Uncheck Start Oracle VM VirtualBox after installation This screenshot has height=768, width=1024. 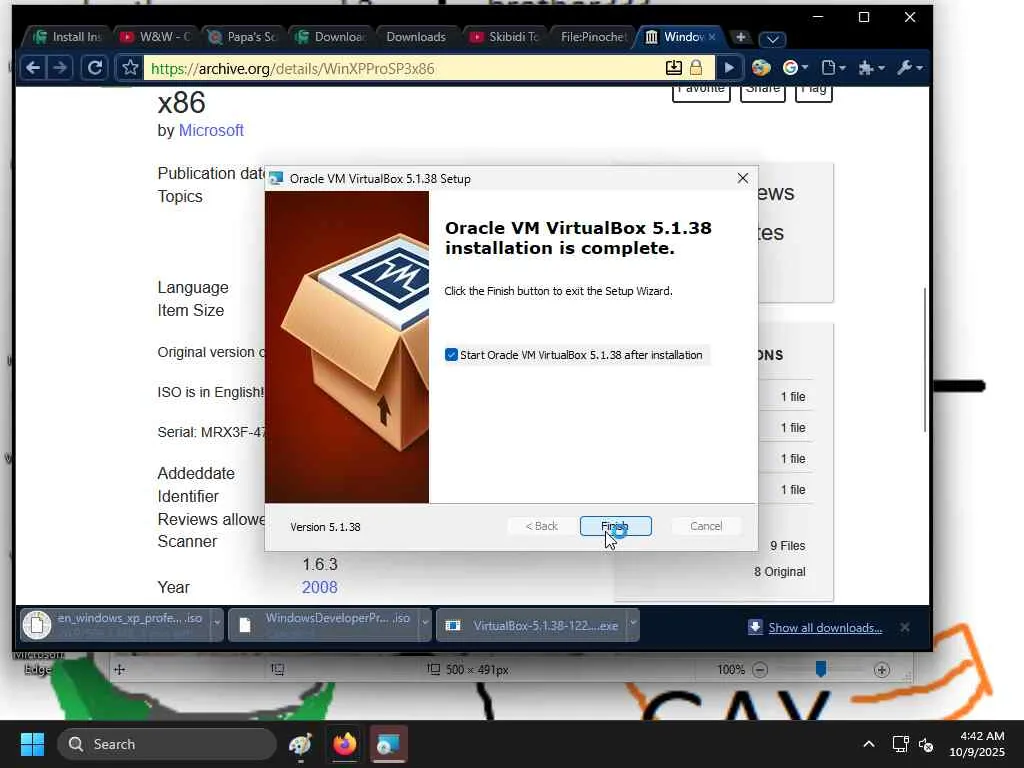point(451,355)
